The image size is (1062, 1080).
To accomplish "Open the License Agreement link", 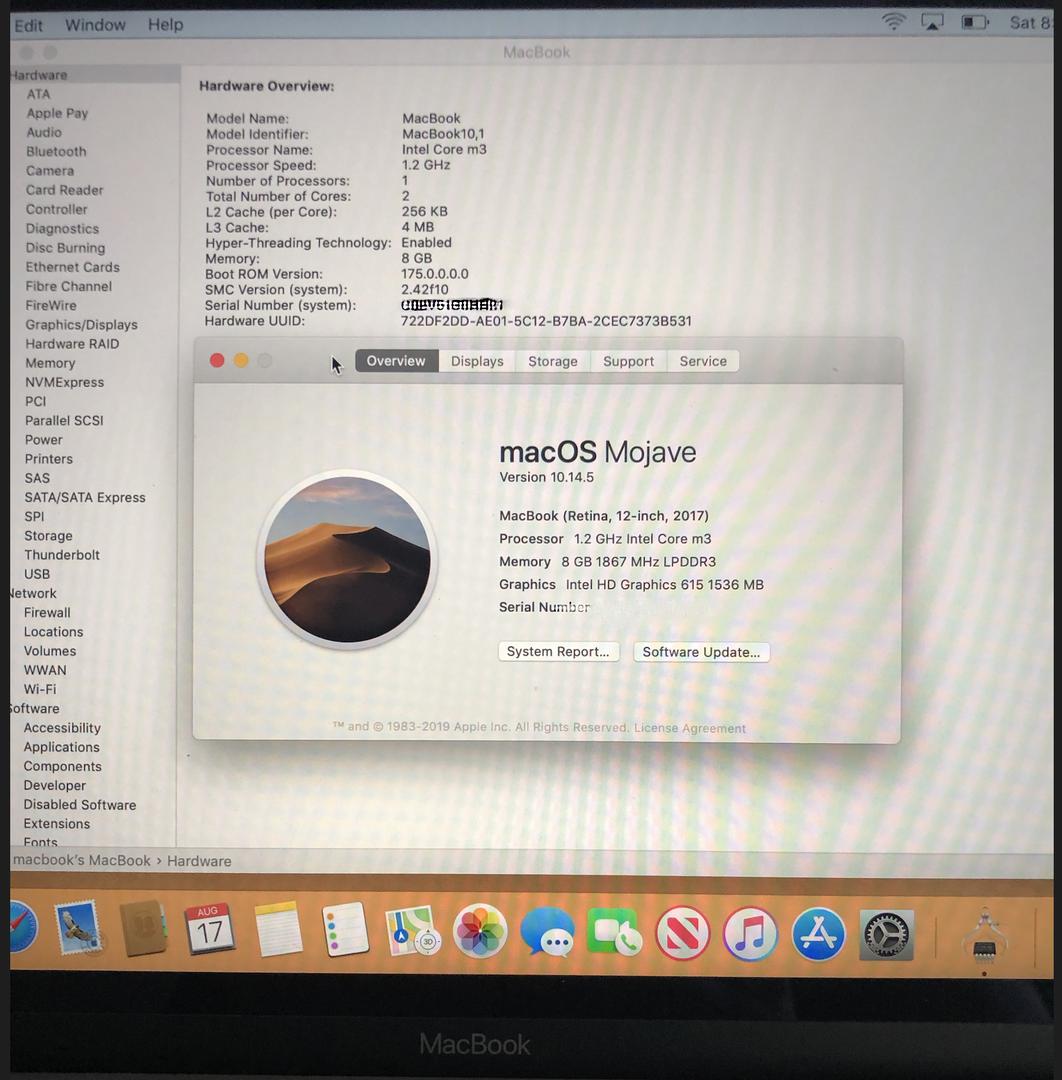I will 689,728.
